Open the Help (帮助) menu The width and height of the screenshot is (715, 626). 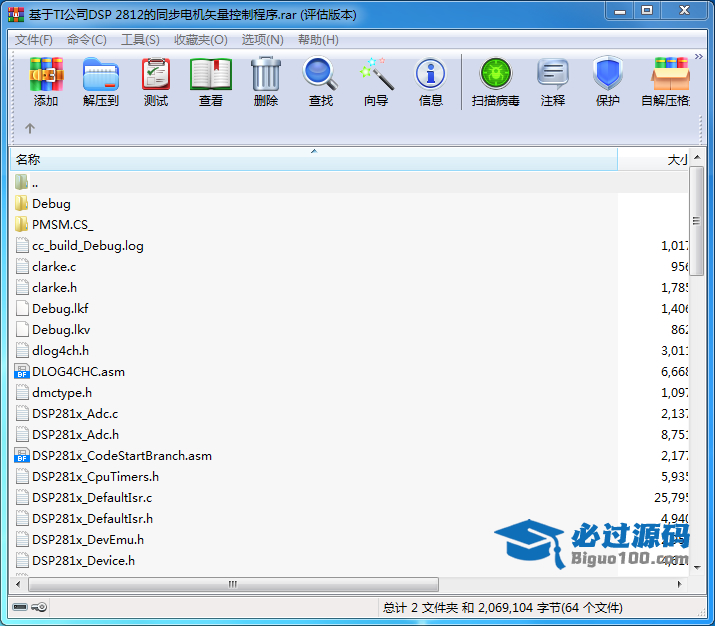coord(318,40)
